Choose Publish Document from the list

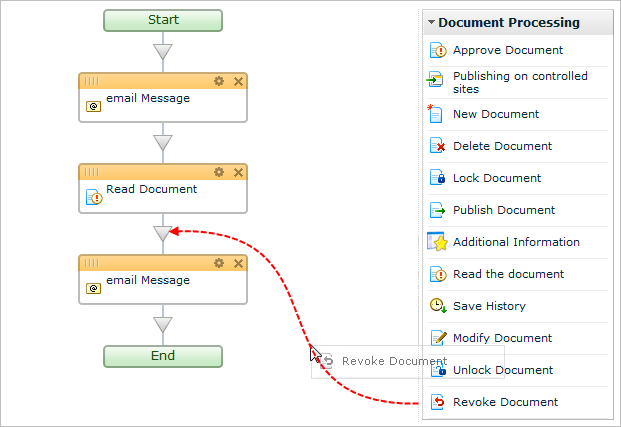[x=503, y=210]
